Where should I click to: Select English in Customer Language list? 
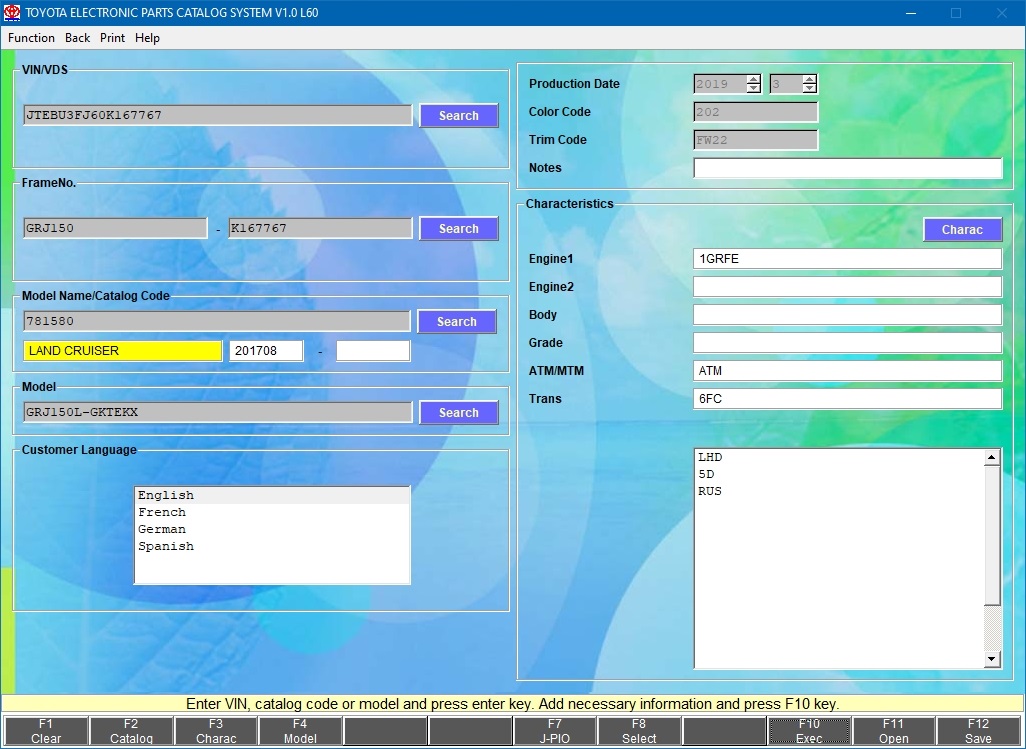tap(272, 495)
